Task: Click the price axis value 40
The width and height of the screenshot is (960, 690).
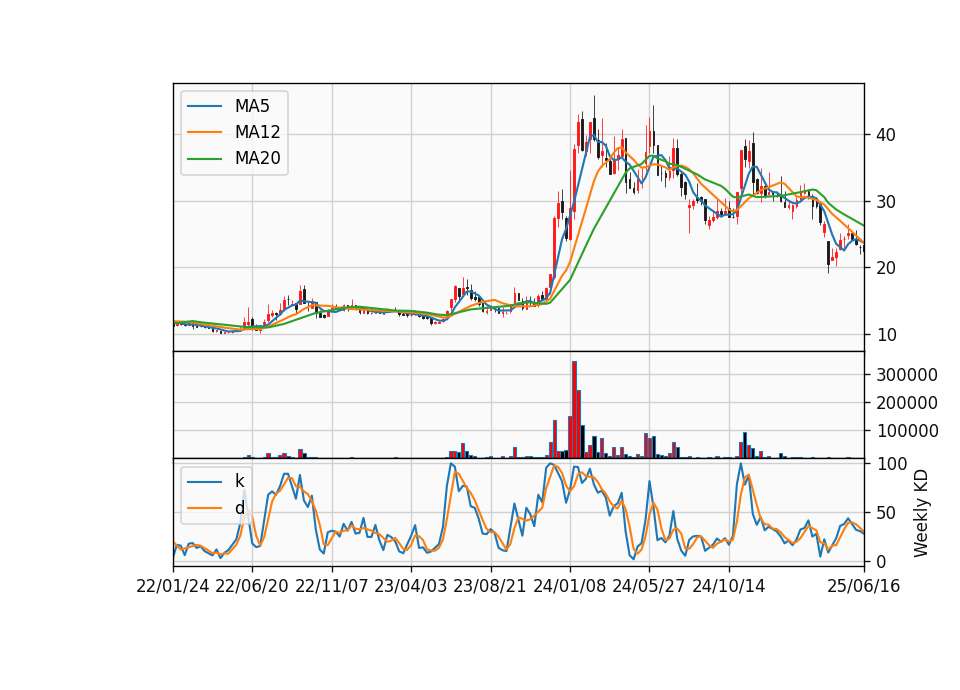Action: (x=886, y=135)
